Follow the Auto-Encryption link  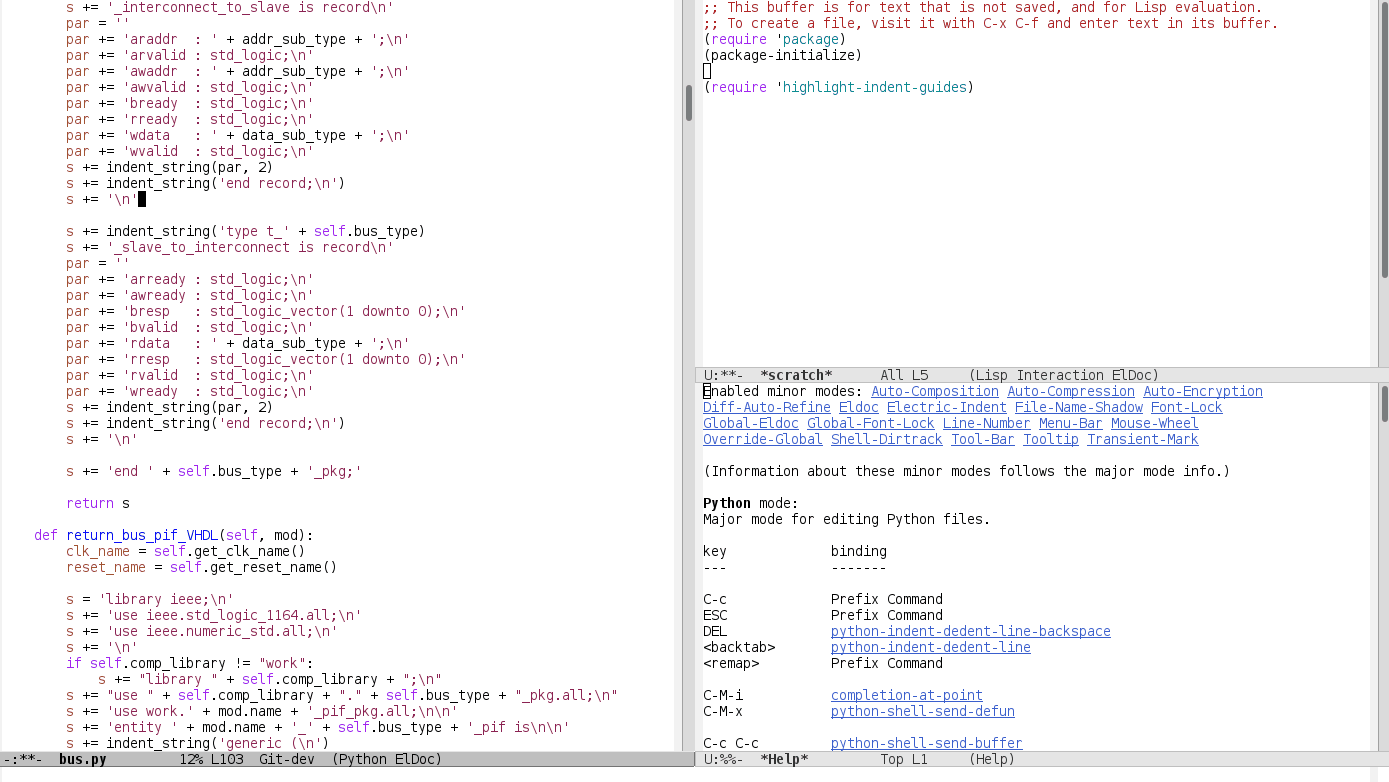click(1203, 391)
